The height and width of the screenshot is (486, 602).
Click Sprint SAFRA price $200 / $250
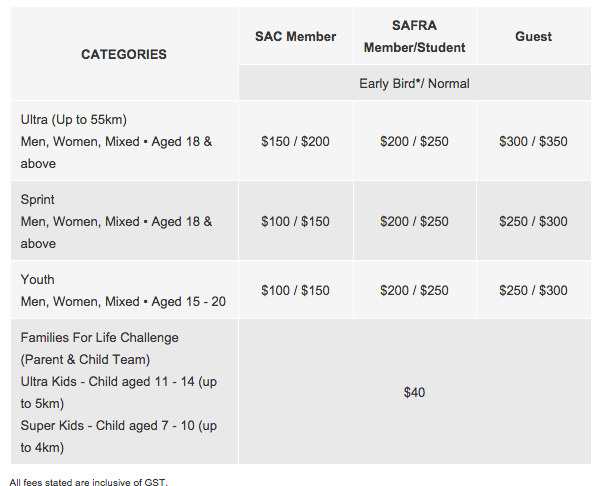415,221
